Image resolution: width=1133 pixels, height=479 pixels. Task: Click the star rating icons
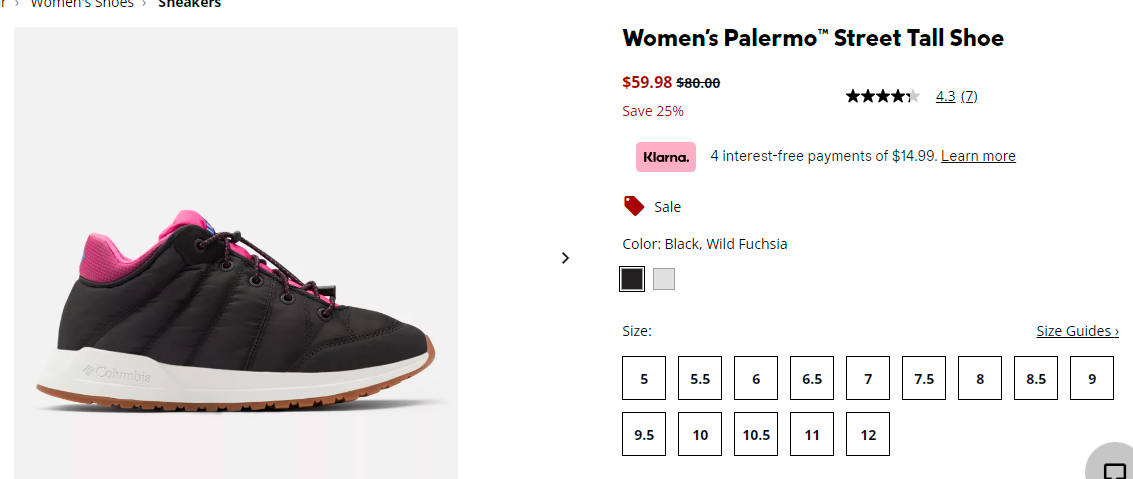883,96
